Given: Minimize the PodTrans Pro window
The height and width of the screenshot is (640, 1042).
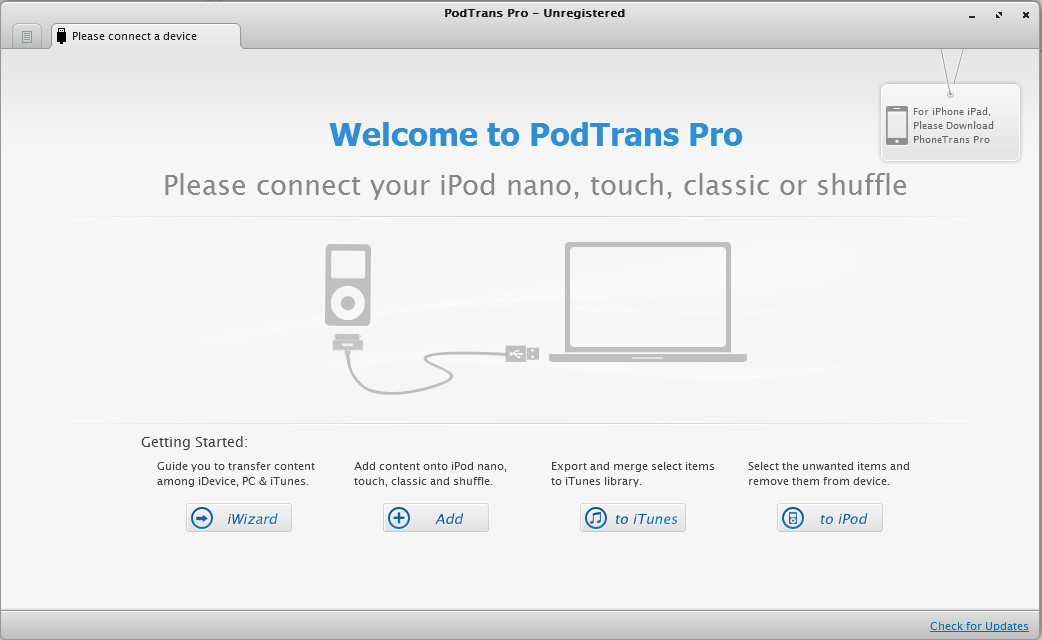Looking at the screenshot, I should (x=973, y=15).
